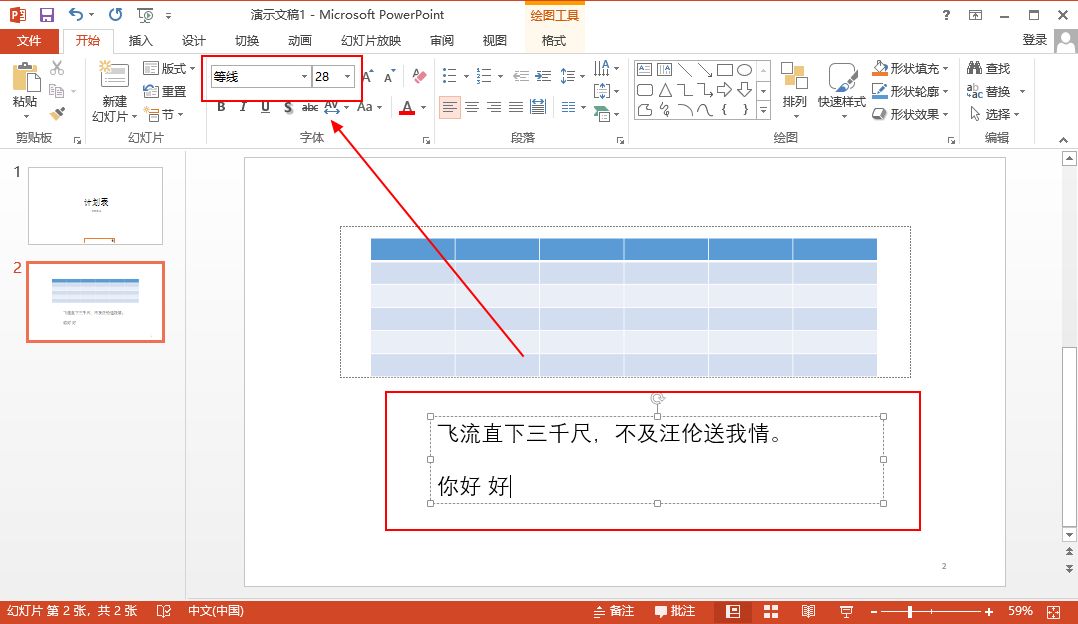Click the Cut scissors icon

(x=57, y=68)
